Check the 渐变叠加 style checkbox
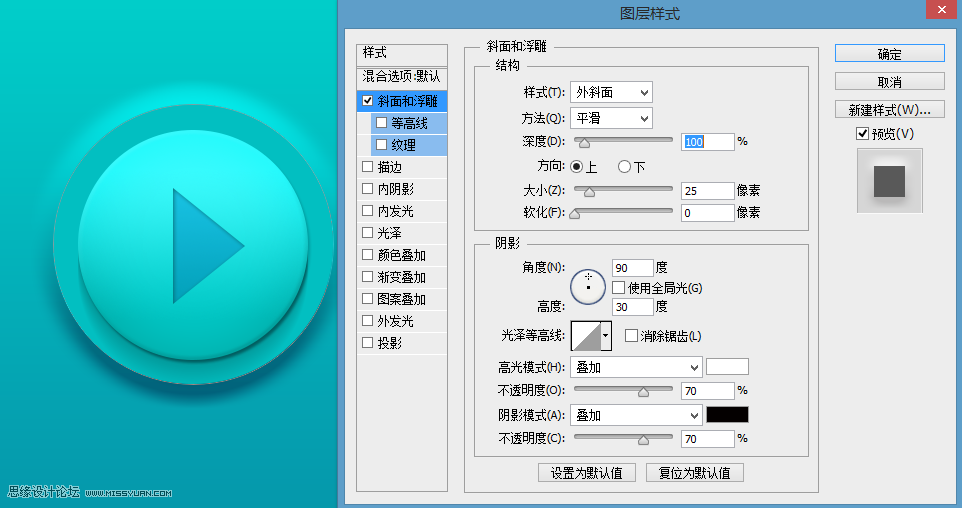962x508 pixels. (367, 277)
